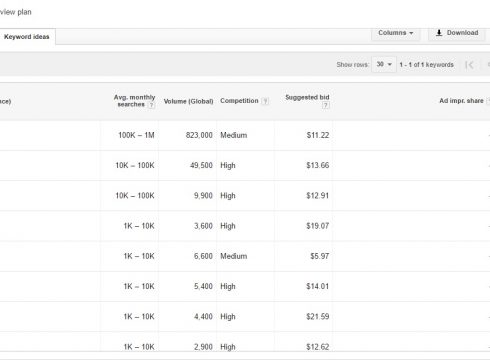The image size is (490, 360).
Task: Open help icon under Suggested bid
Action: pos(326,105)
